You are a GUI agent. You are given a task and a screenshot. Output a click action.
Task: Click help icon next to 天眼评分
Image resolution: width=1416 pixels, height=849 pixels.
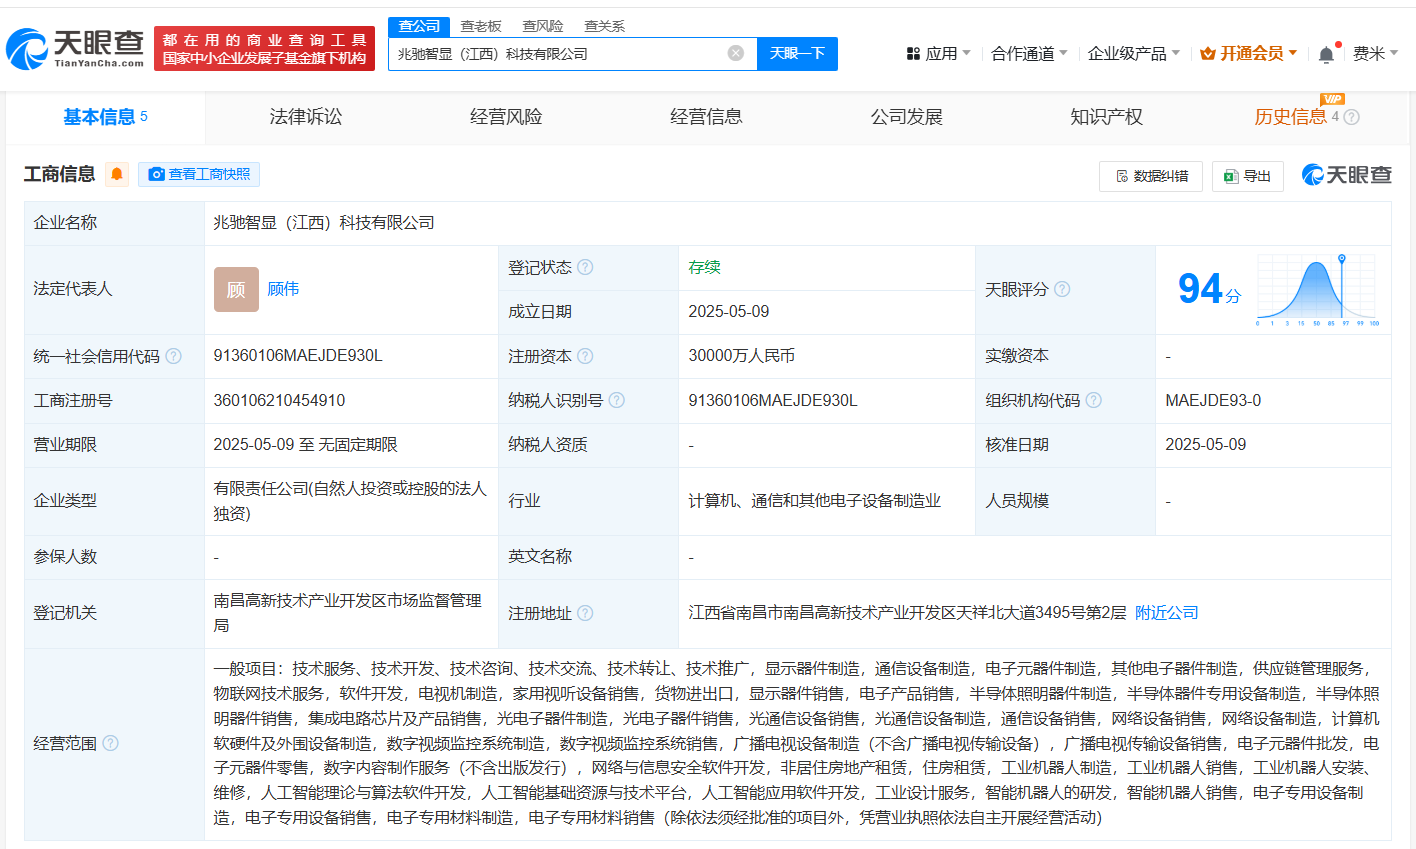tap(1062, 289)
